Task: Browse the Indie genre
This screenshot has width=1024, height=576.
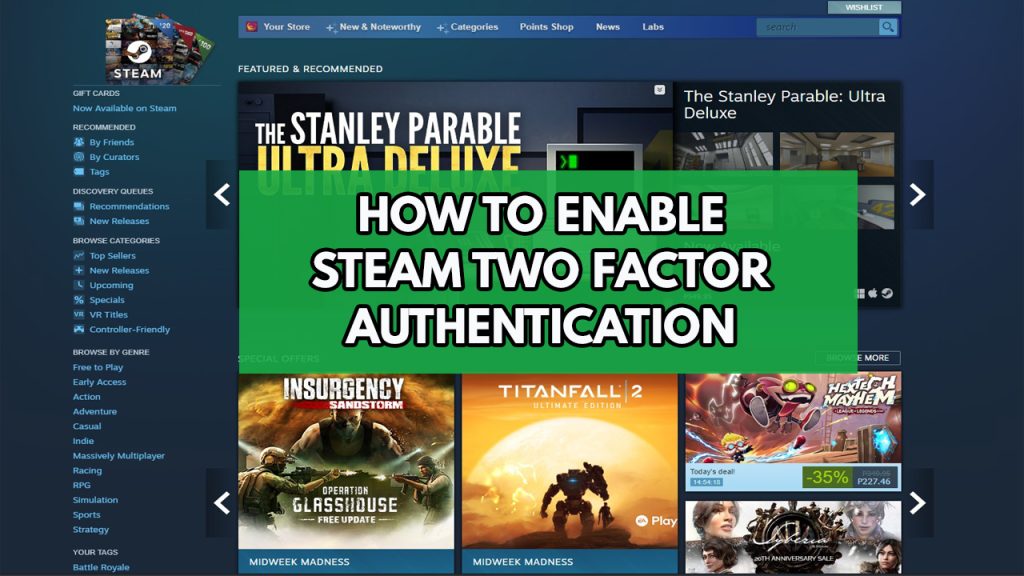Action: point(83,441)
